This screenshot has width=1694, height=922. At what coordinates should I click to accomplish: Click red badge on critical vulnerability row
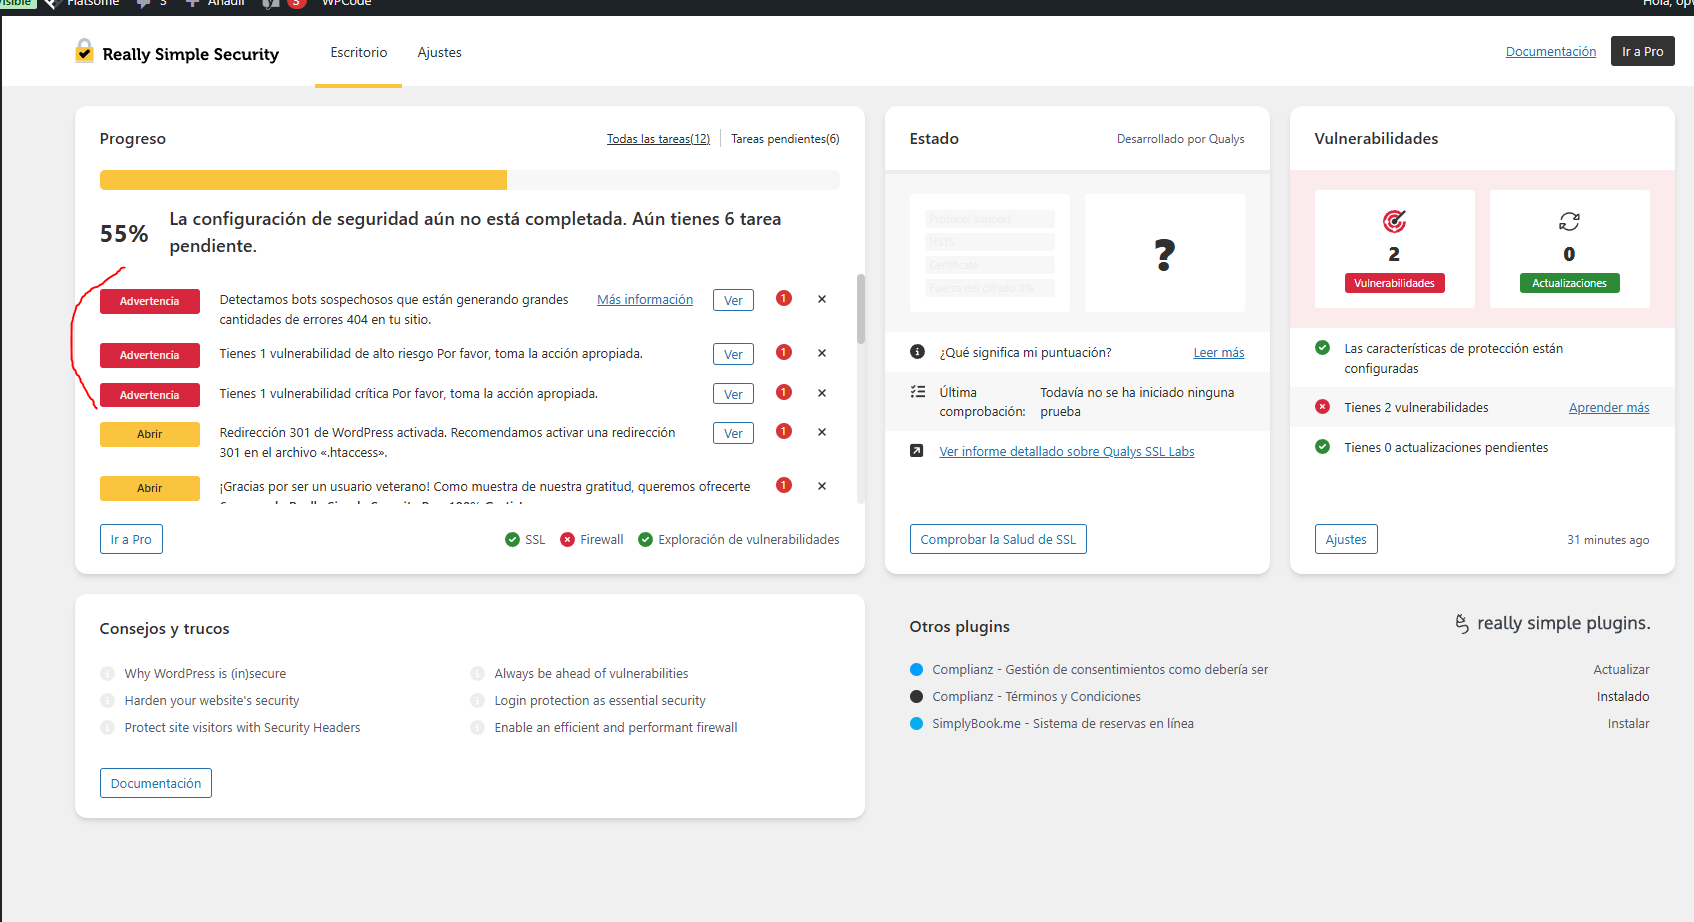tap(784, 392)
